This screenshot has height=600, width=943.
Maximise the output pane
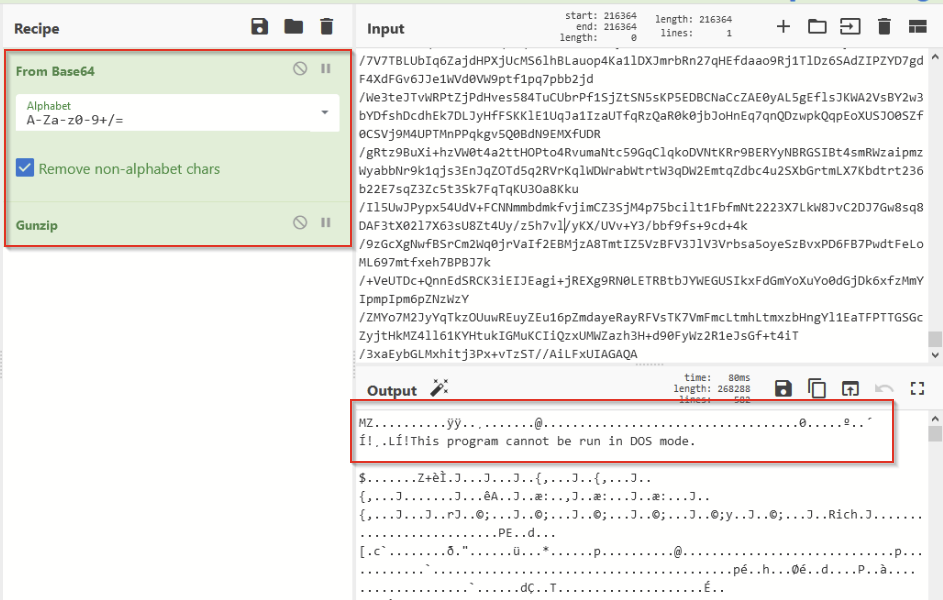[917, 389]
